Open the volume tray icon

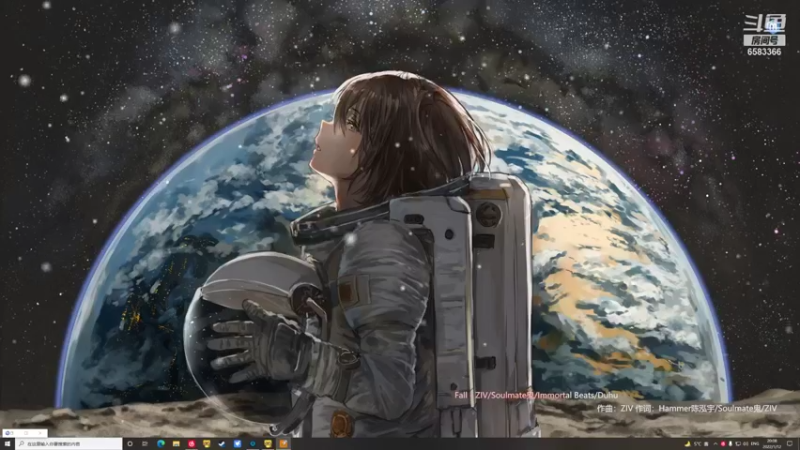(745, 444)
